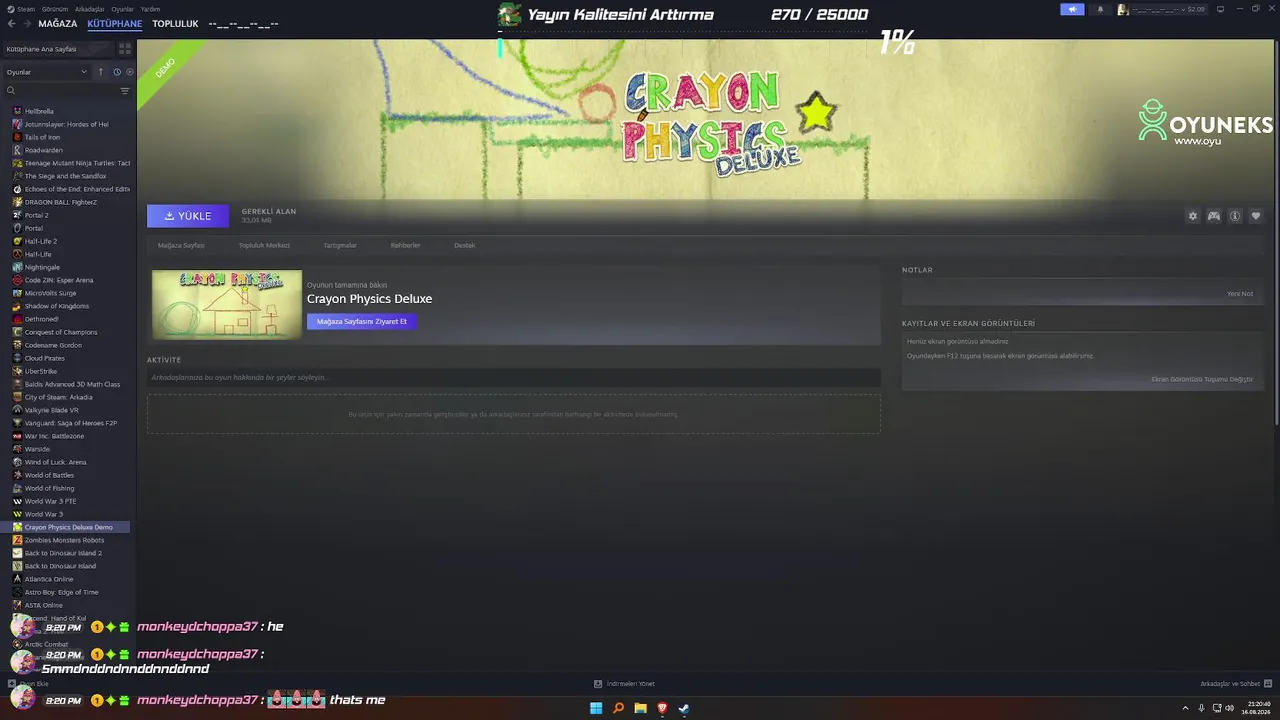Viewport: 1280px width, 720px height.
Task: Select the Hellbrella game icon row
Action: click(65, 111)
